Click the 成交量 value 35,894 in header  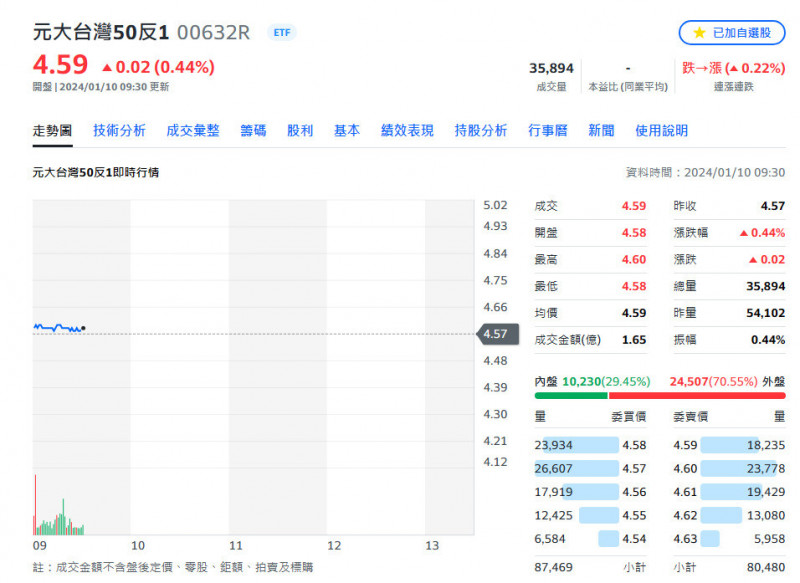pyautogui.click(x=551, y=68)
